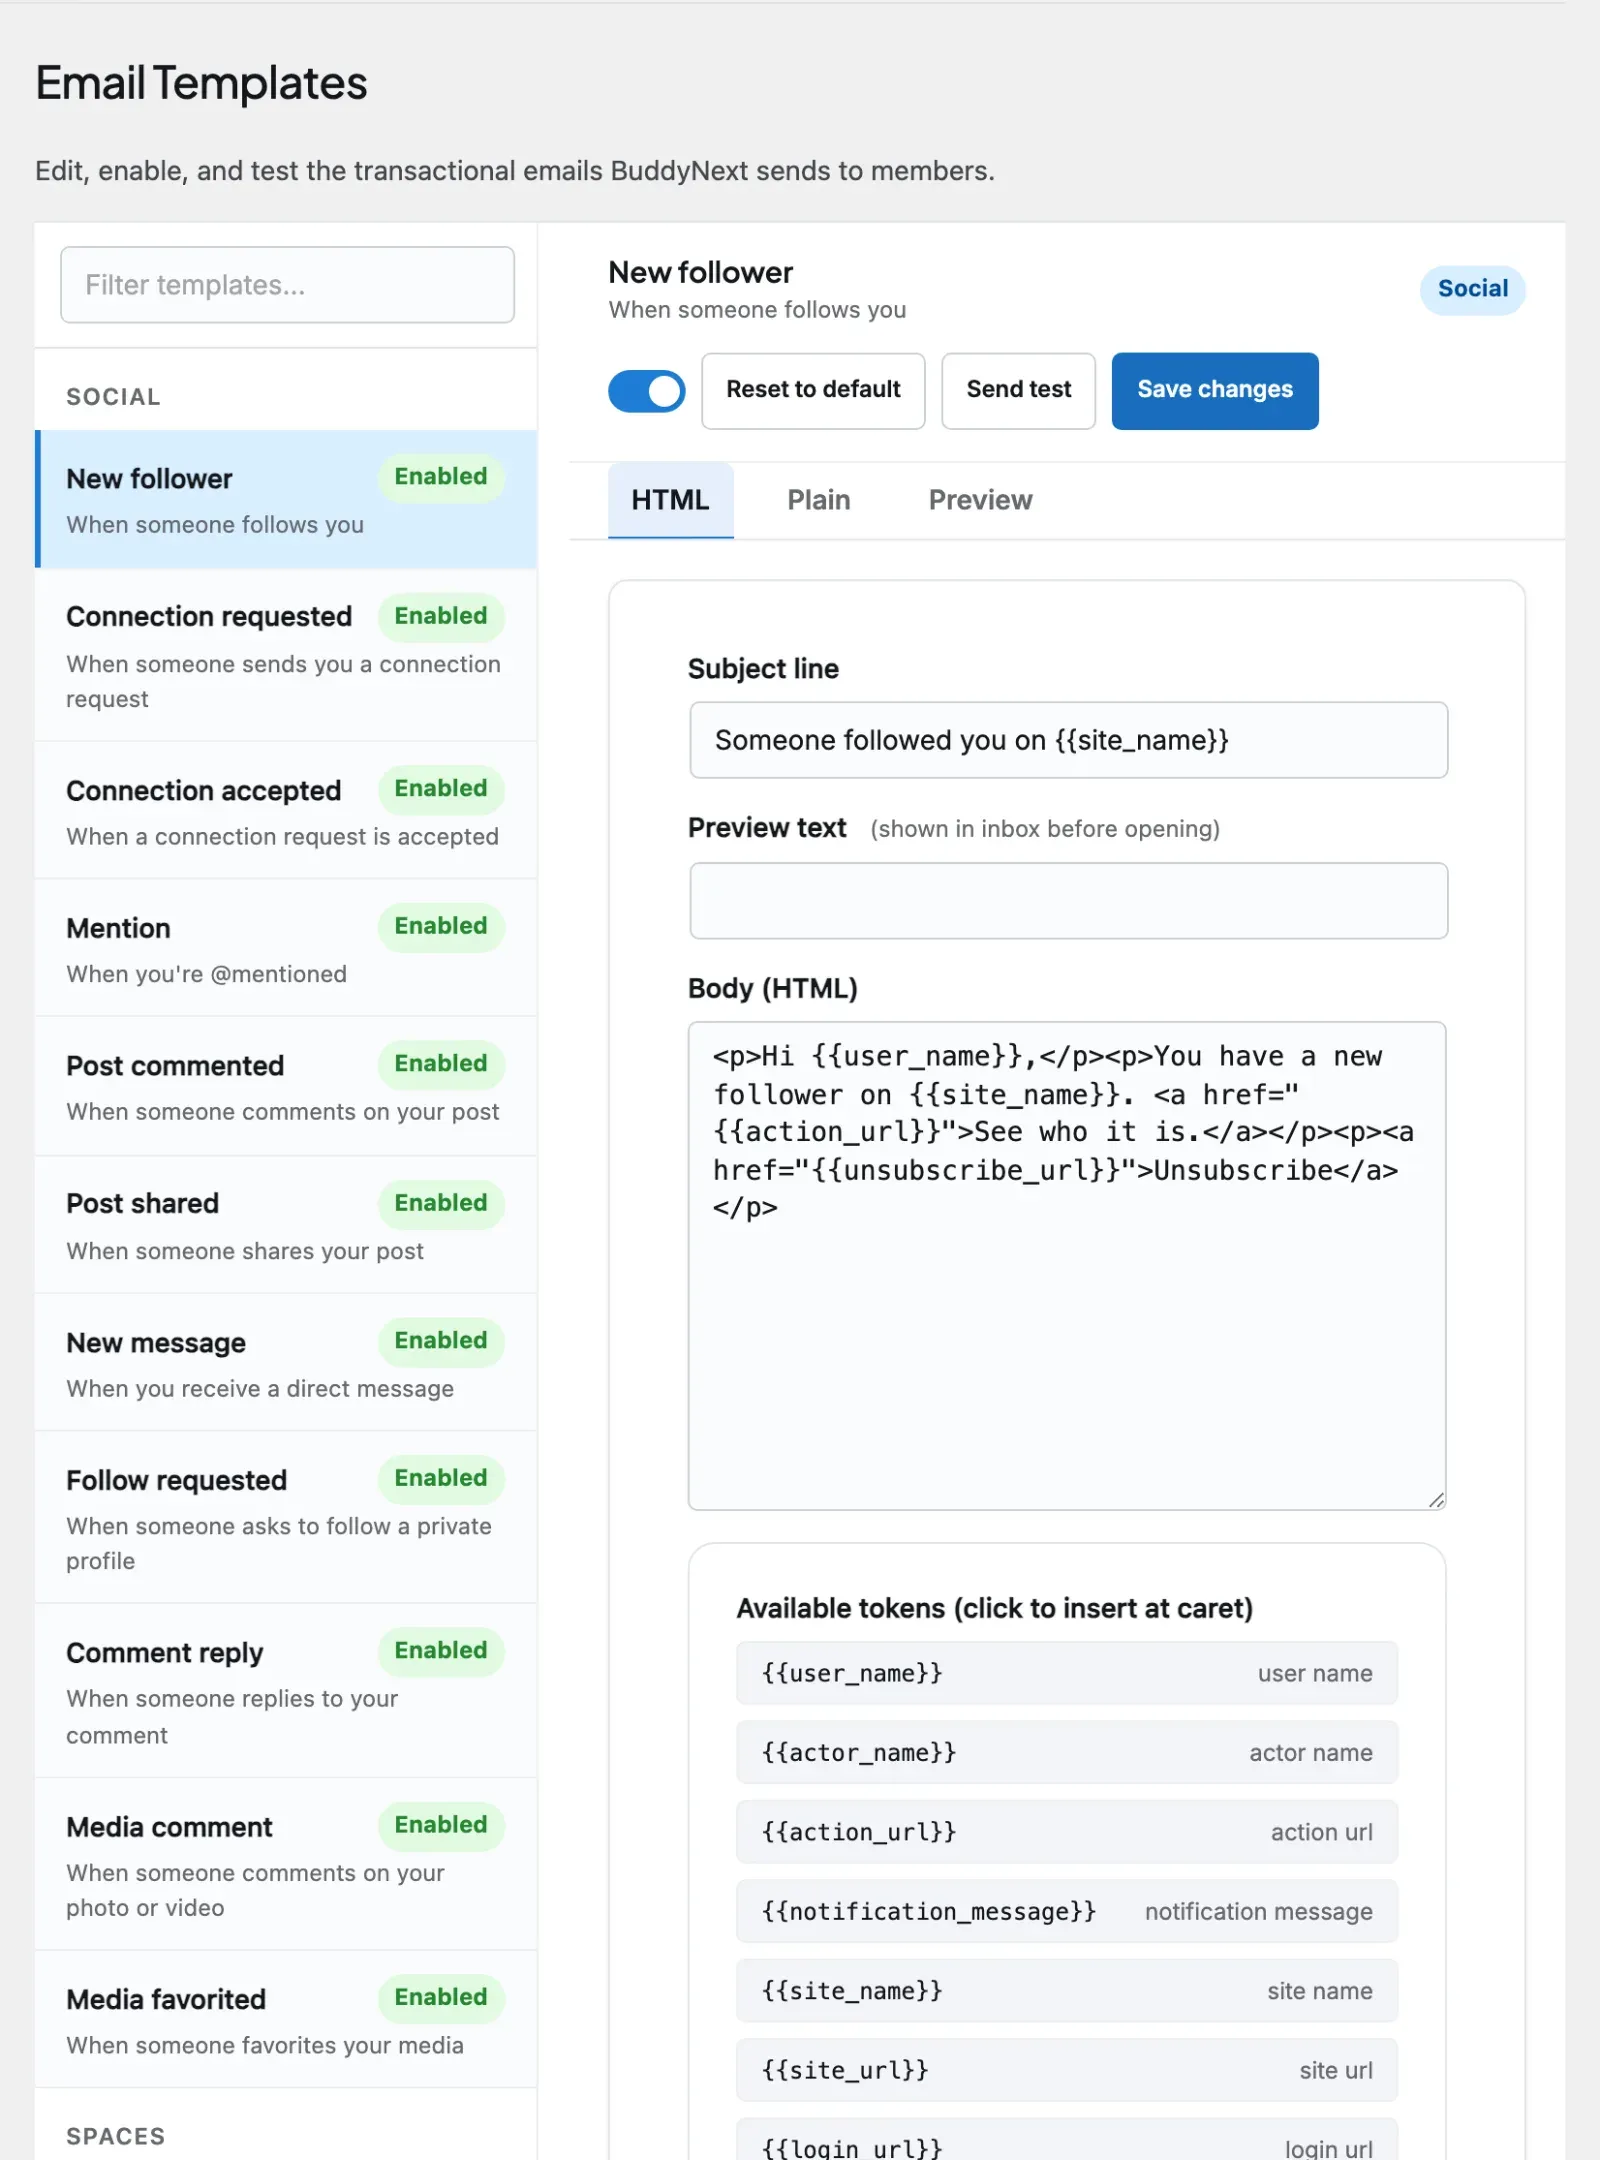Click inside the Body (HTML) textarea
The width and height of the screenshot is (1600, 2160).
(1067, 1265)
